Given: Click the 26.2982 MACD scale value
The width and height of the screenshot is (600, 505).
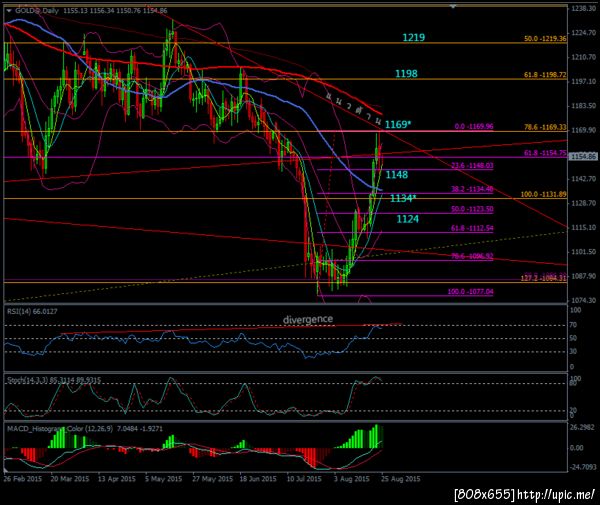Looking at the screenshot, I should [582, 427].
